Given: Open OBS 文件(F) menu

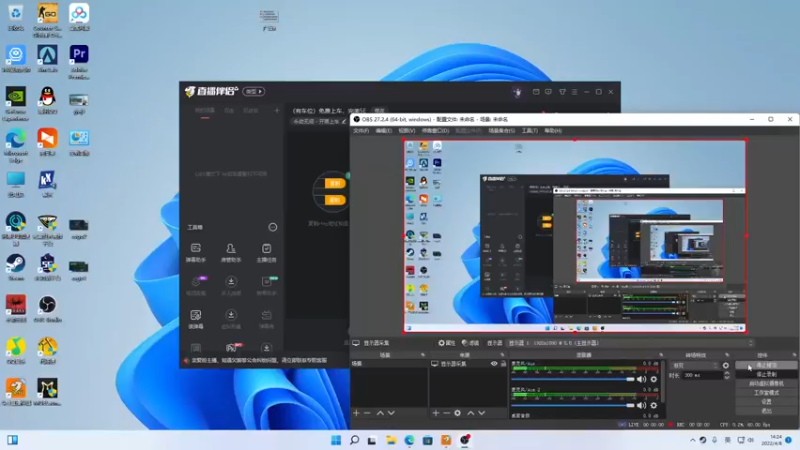Looking at the screenshot, I should (x=361, y=131).
